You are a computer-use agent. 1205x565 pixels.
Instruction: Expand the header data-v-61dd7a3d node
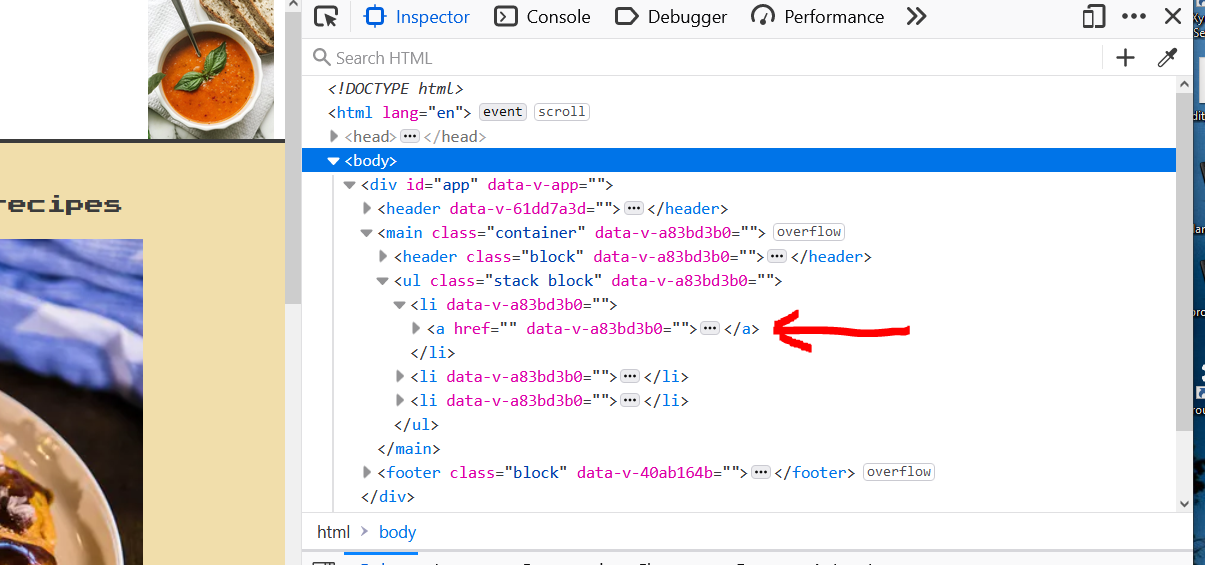[x=367, y=209]
